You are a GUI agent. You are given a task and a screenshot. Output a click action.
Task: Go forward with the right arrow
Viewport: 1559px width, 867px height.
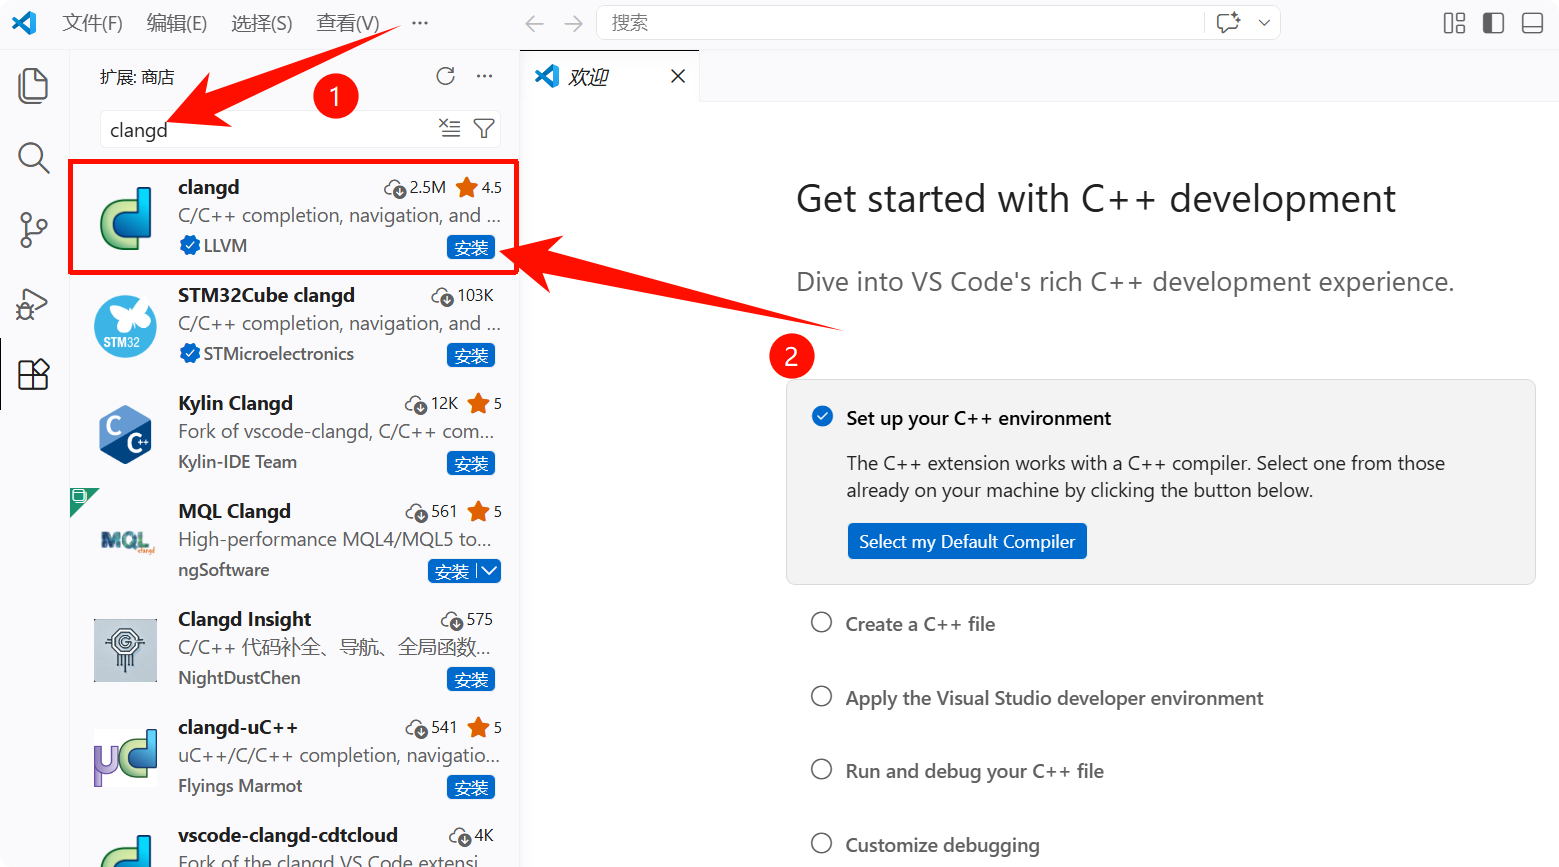573,23
